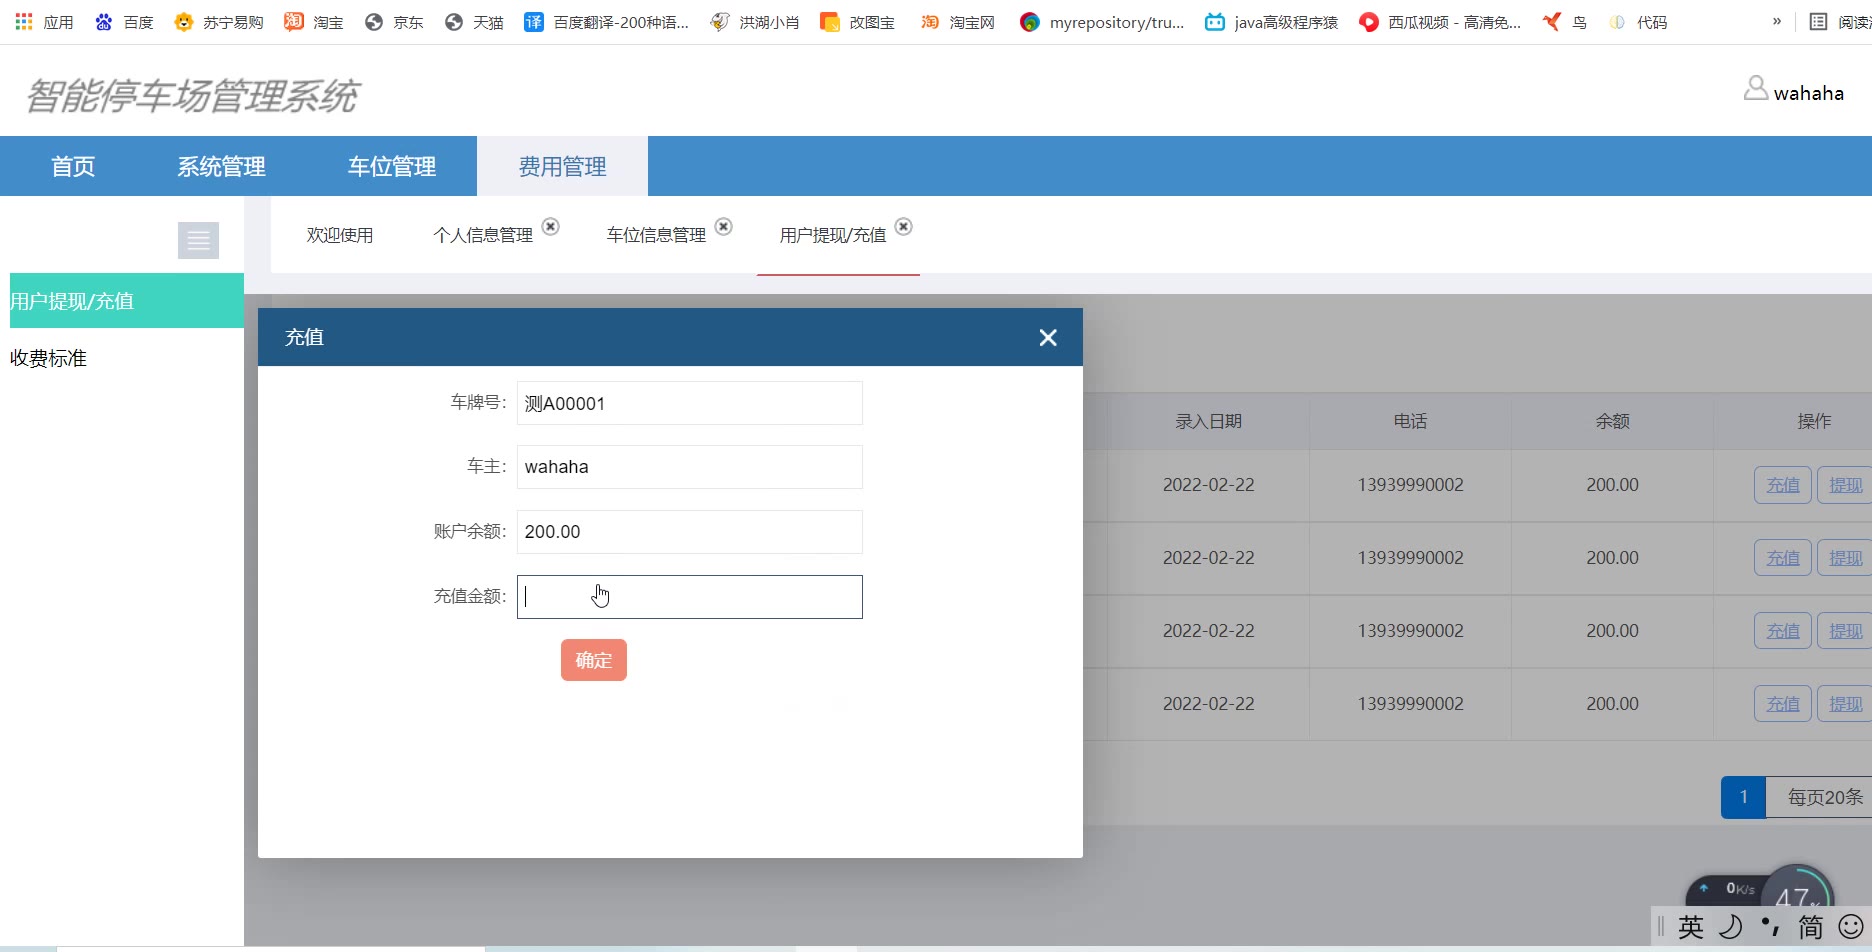Select 用户提现/充值 in the sidebar
This screenshot has height=952, width=1872.
point(127,301)
